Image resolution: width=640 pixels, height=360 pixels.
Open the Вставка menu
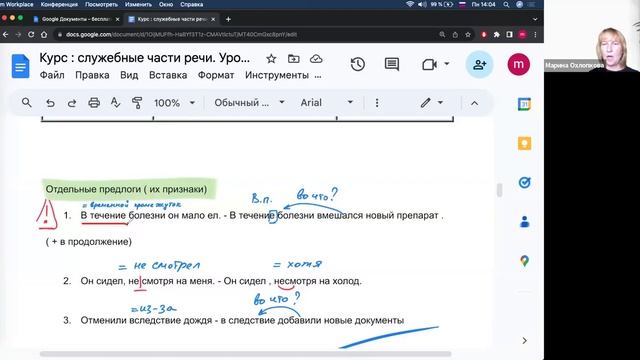click(x=168, y=76)
